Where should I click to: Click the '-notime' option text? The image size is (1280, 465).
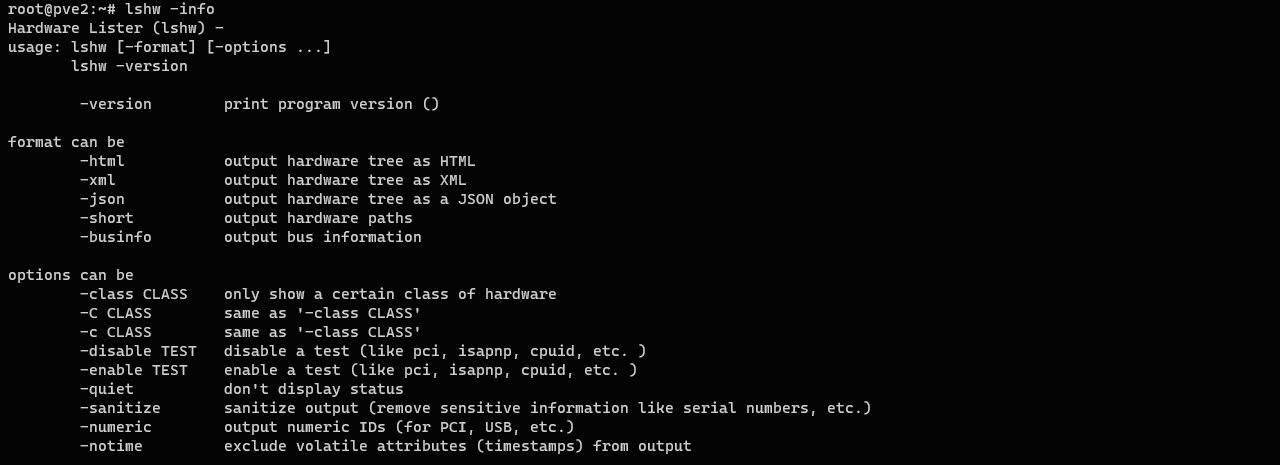[x=111, y=446]
